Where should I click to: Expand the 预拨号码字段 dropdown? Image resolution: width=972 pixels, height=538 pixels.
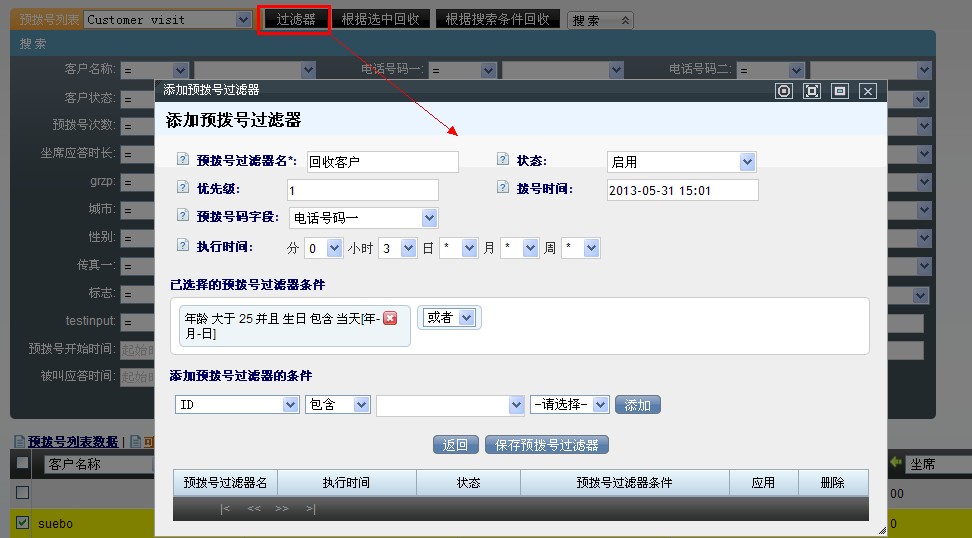pyautogui.click(x=363, y=218)
